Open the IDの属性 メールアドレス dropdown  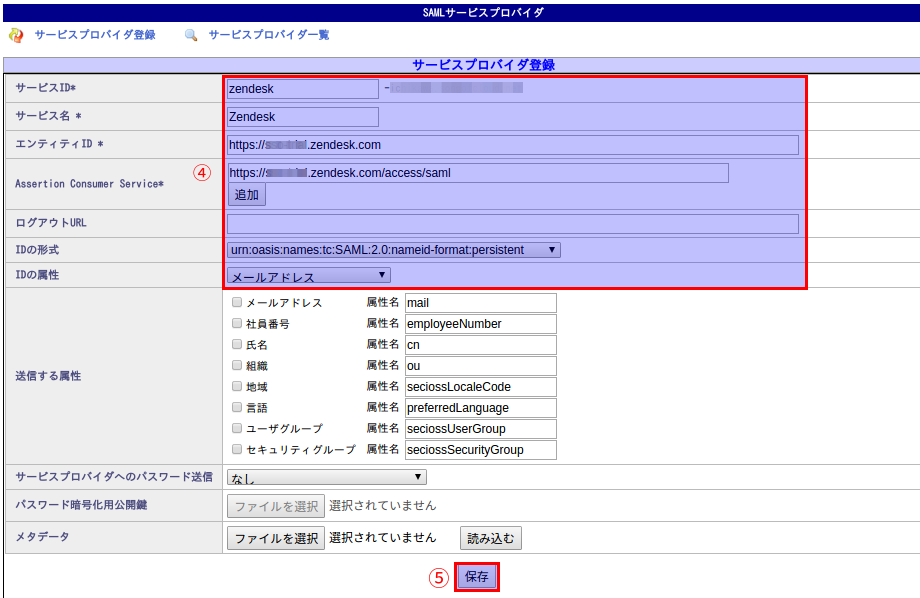309,275
